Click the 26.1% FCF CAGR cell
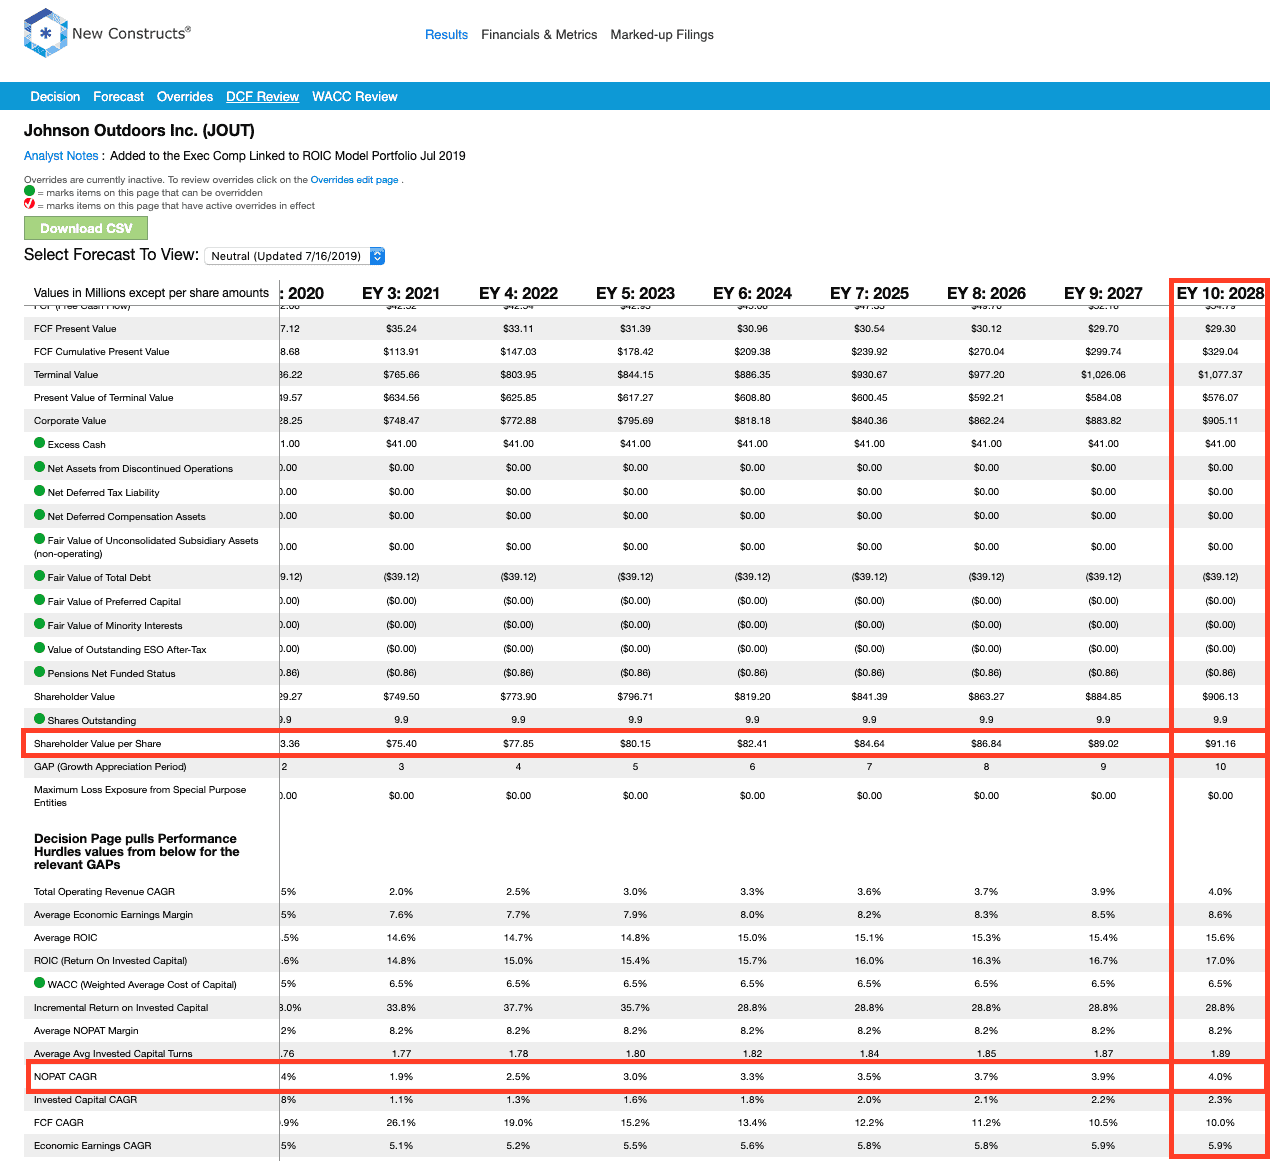1270x1161 pixels. point(401,1123)
